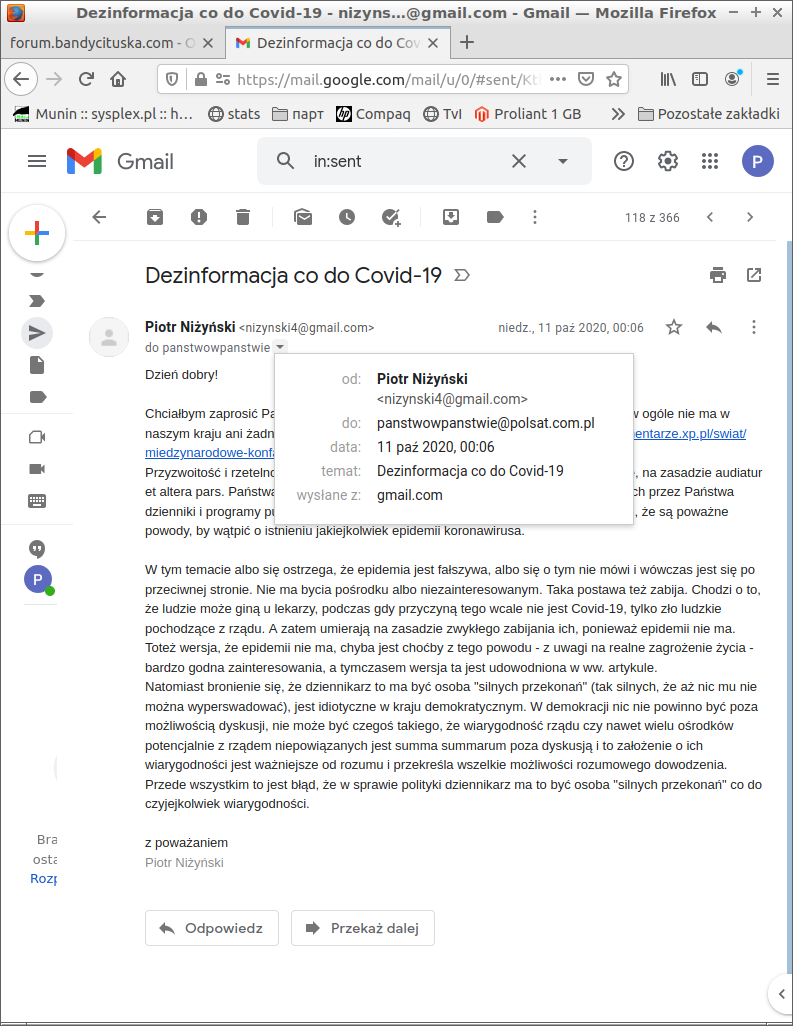Image resolution: width=793 pixels, height=1026 pixels.
Task: Mark the email as unread
Action: tap(303, 217)
